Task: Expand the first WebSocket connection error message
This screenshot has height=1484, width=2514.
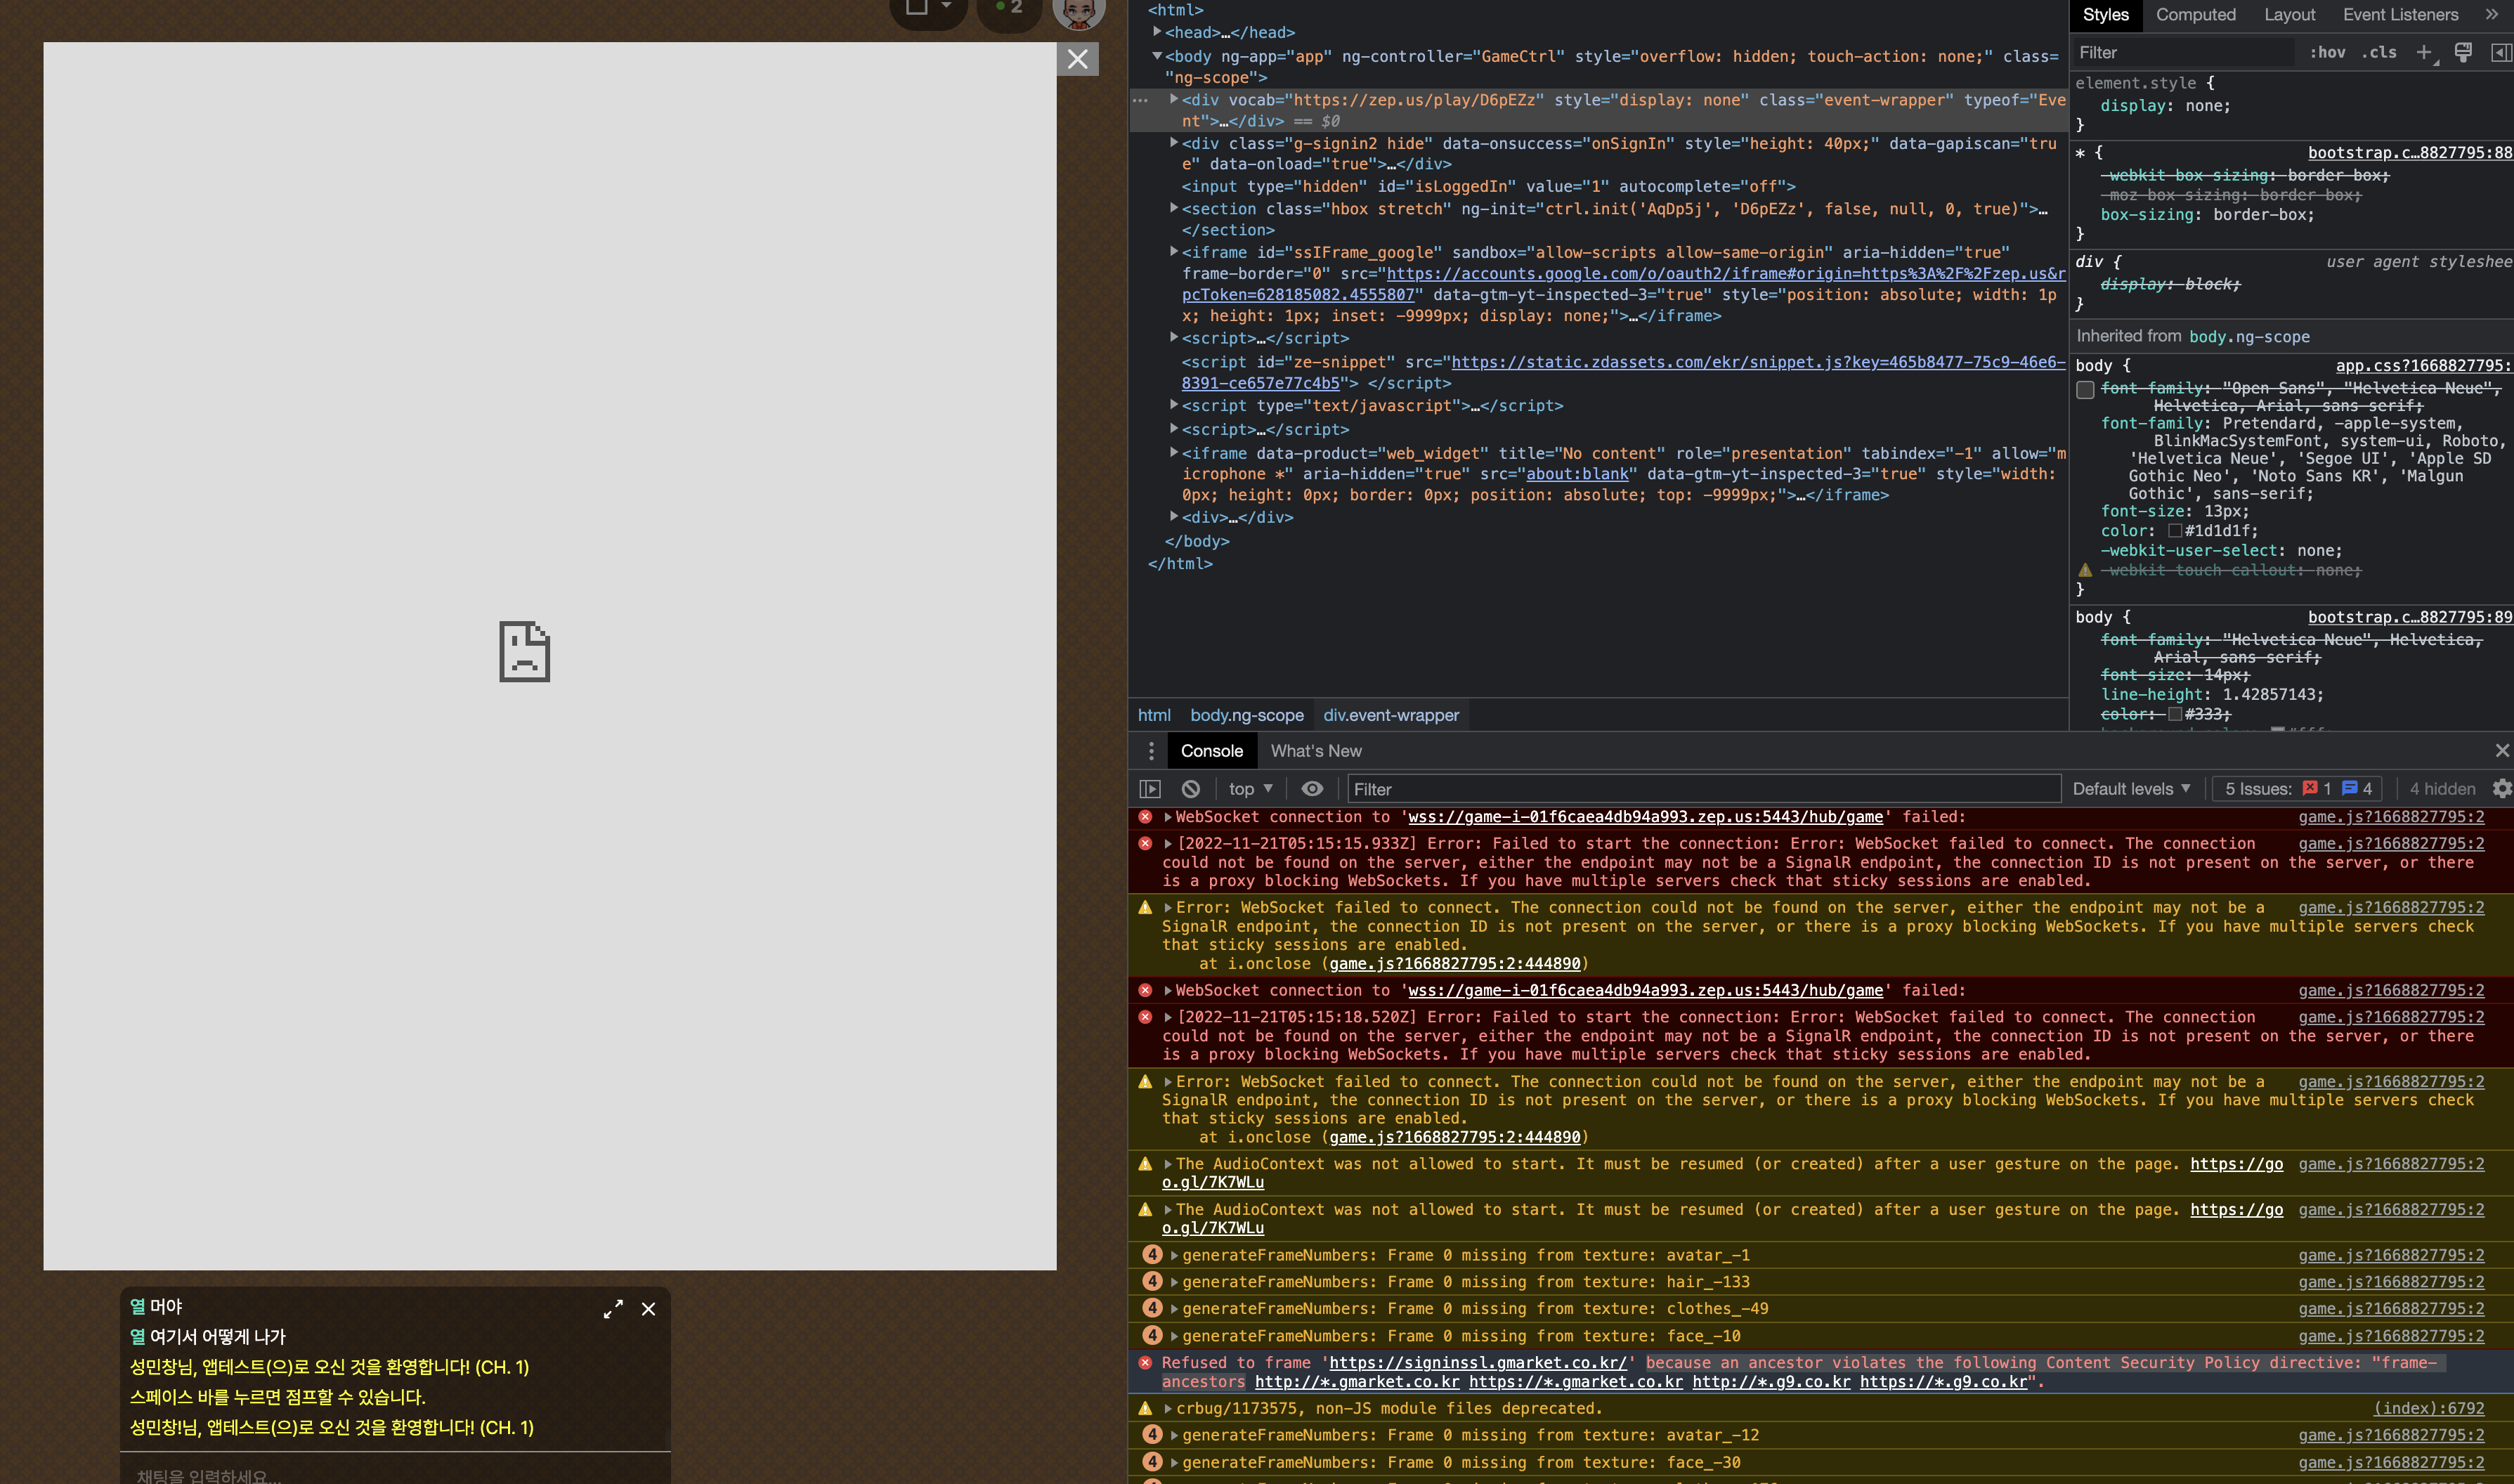Action: [x=1167, y=817]
